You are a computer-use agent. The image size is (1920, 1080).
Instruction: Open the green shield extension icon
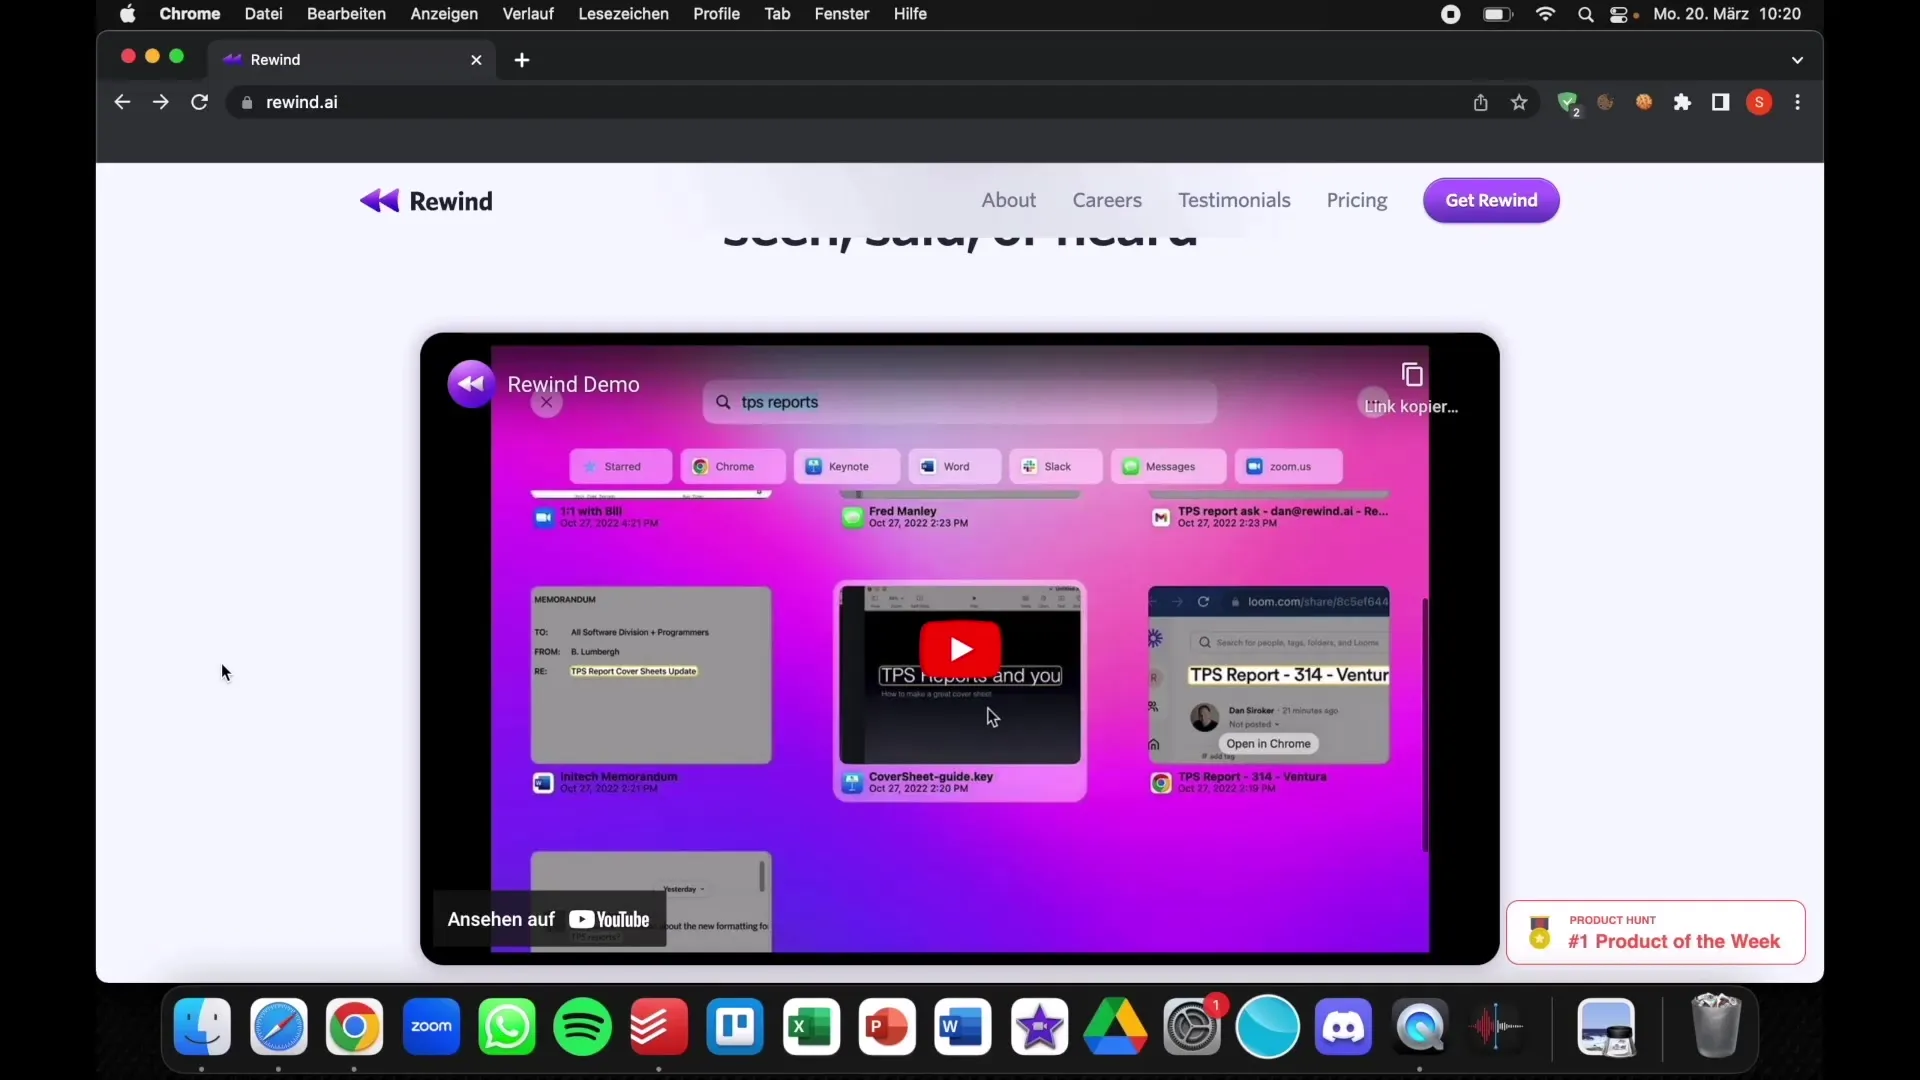[1568, 102]
